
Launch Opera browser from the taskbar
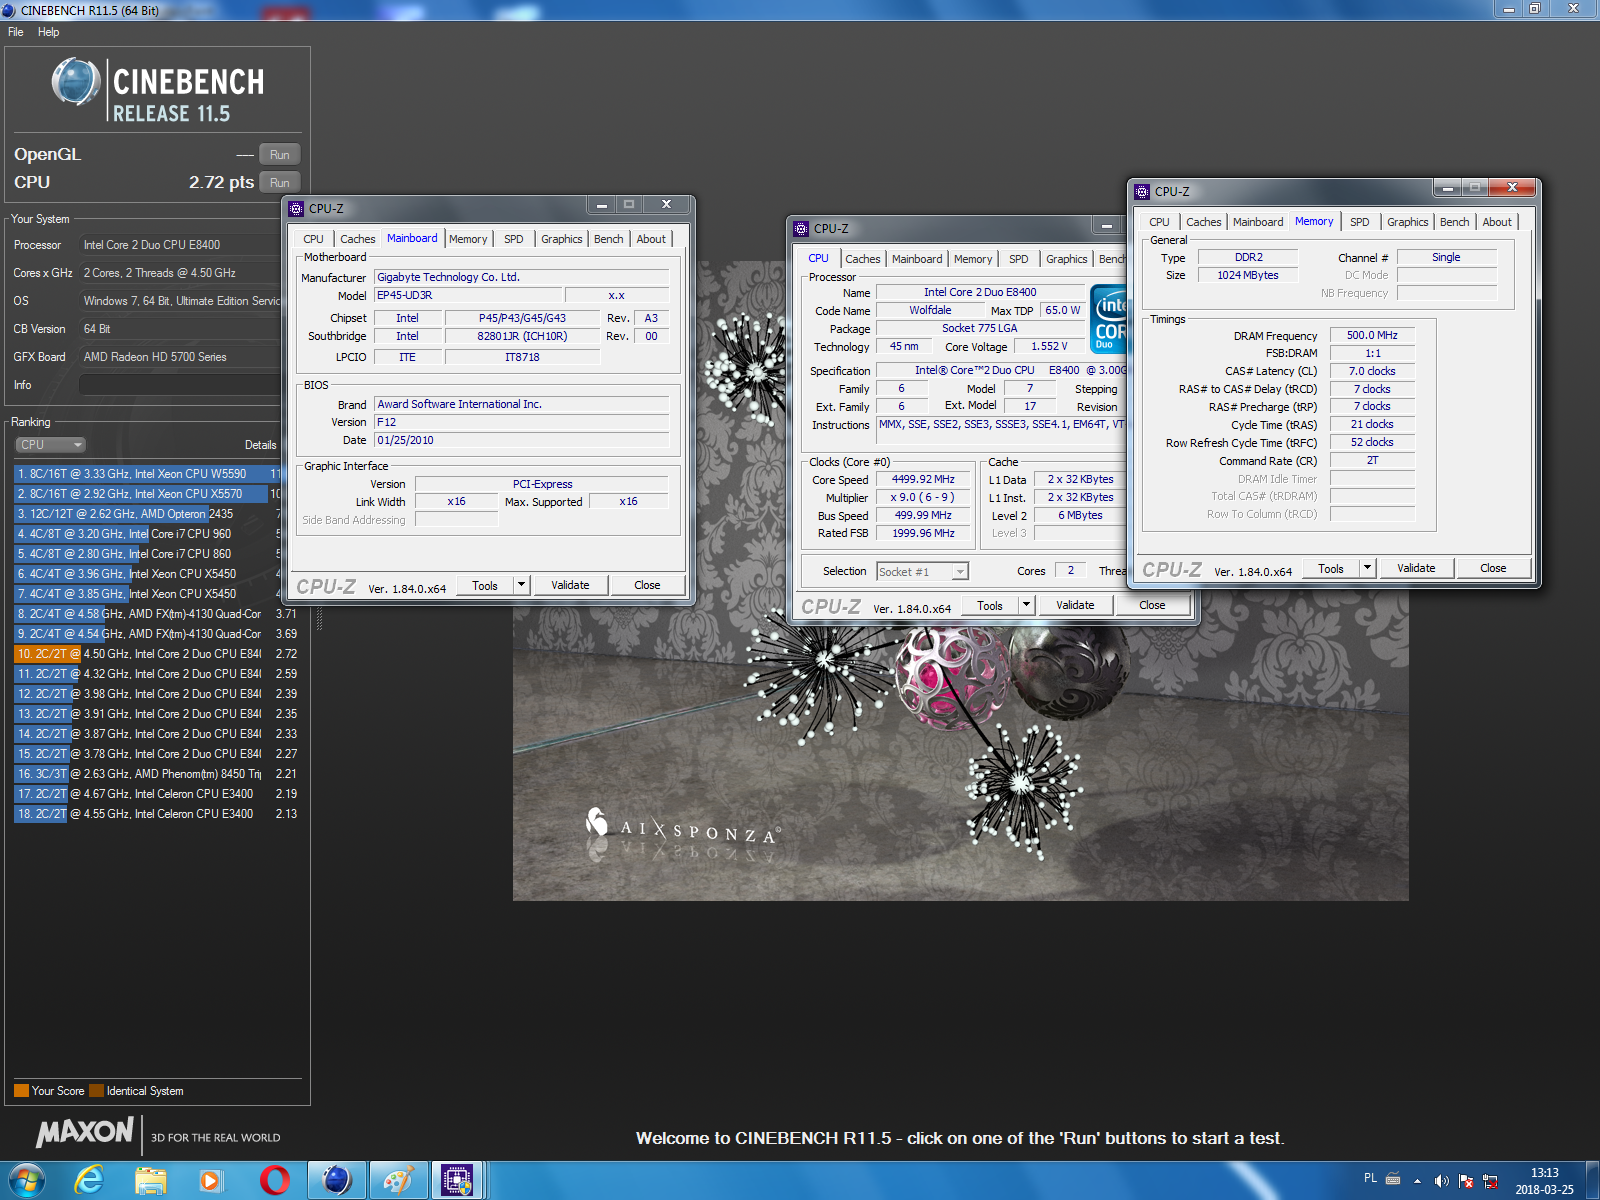(274, 1181)
